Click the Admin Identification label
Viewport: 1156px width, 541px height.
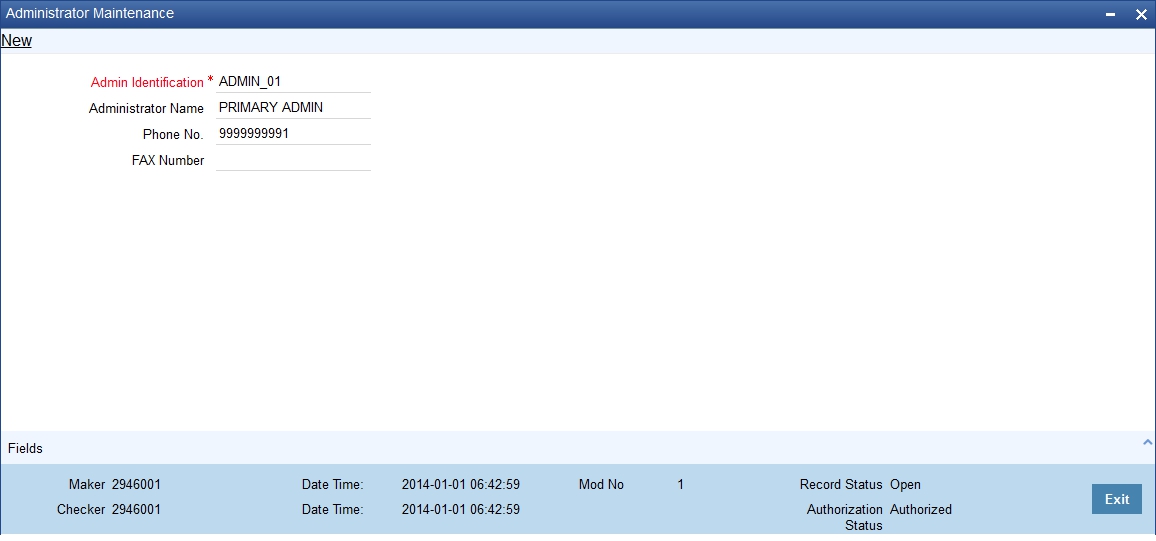click(147, 83)
